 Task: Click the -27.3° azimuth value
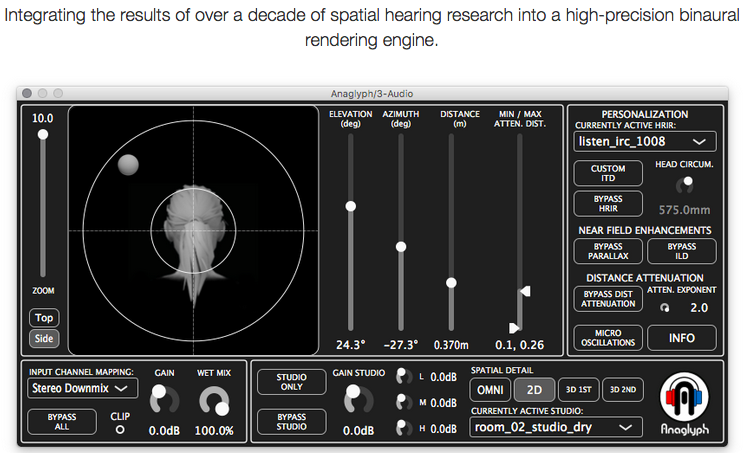(x=401, y=345)
